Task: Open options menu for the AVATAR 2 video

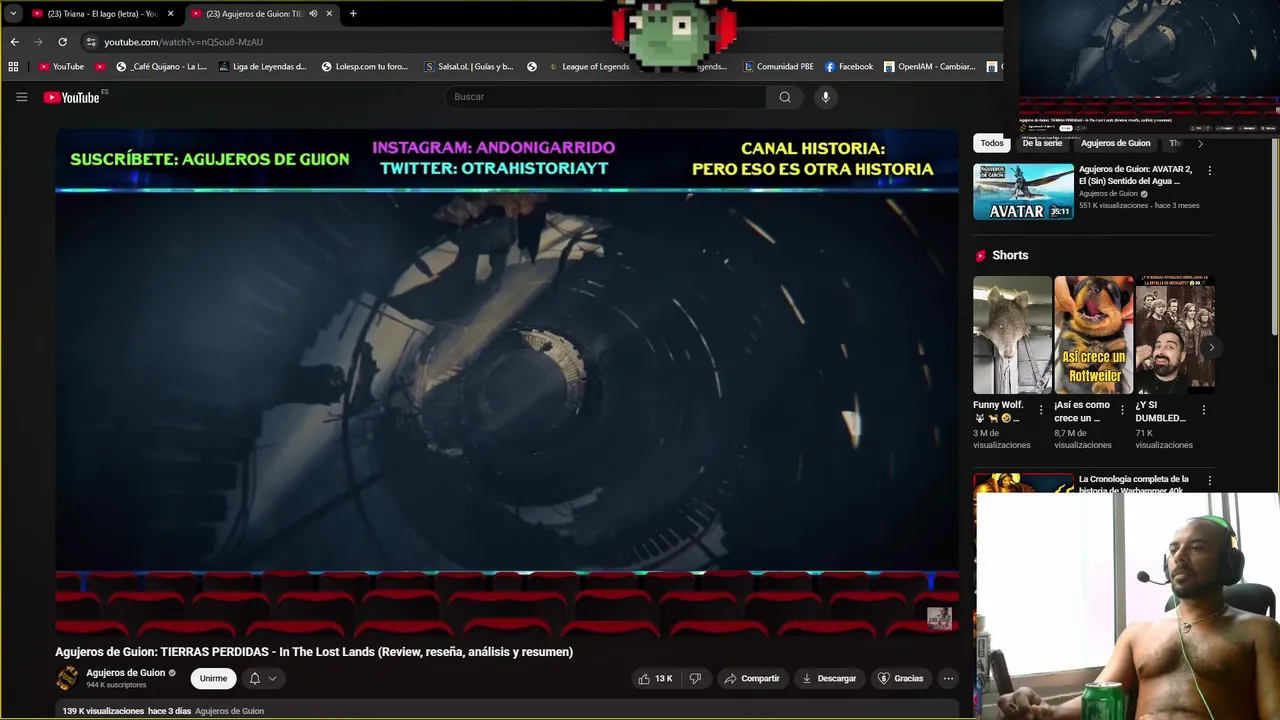Action: point(1209,171)
